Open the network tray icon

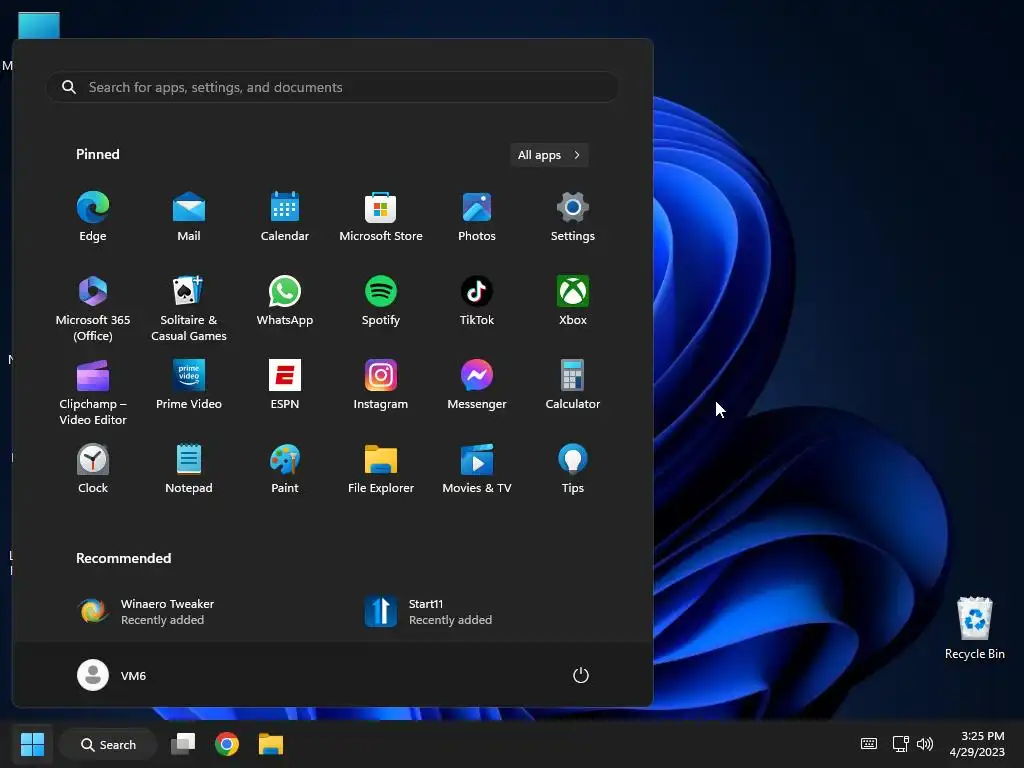coord(901,744)
